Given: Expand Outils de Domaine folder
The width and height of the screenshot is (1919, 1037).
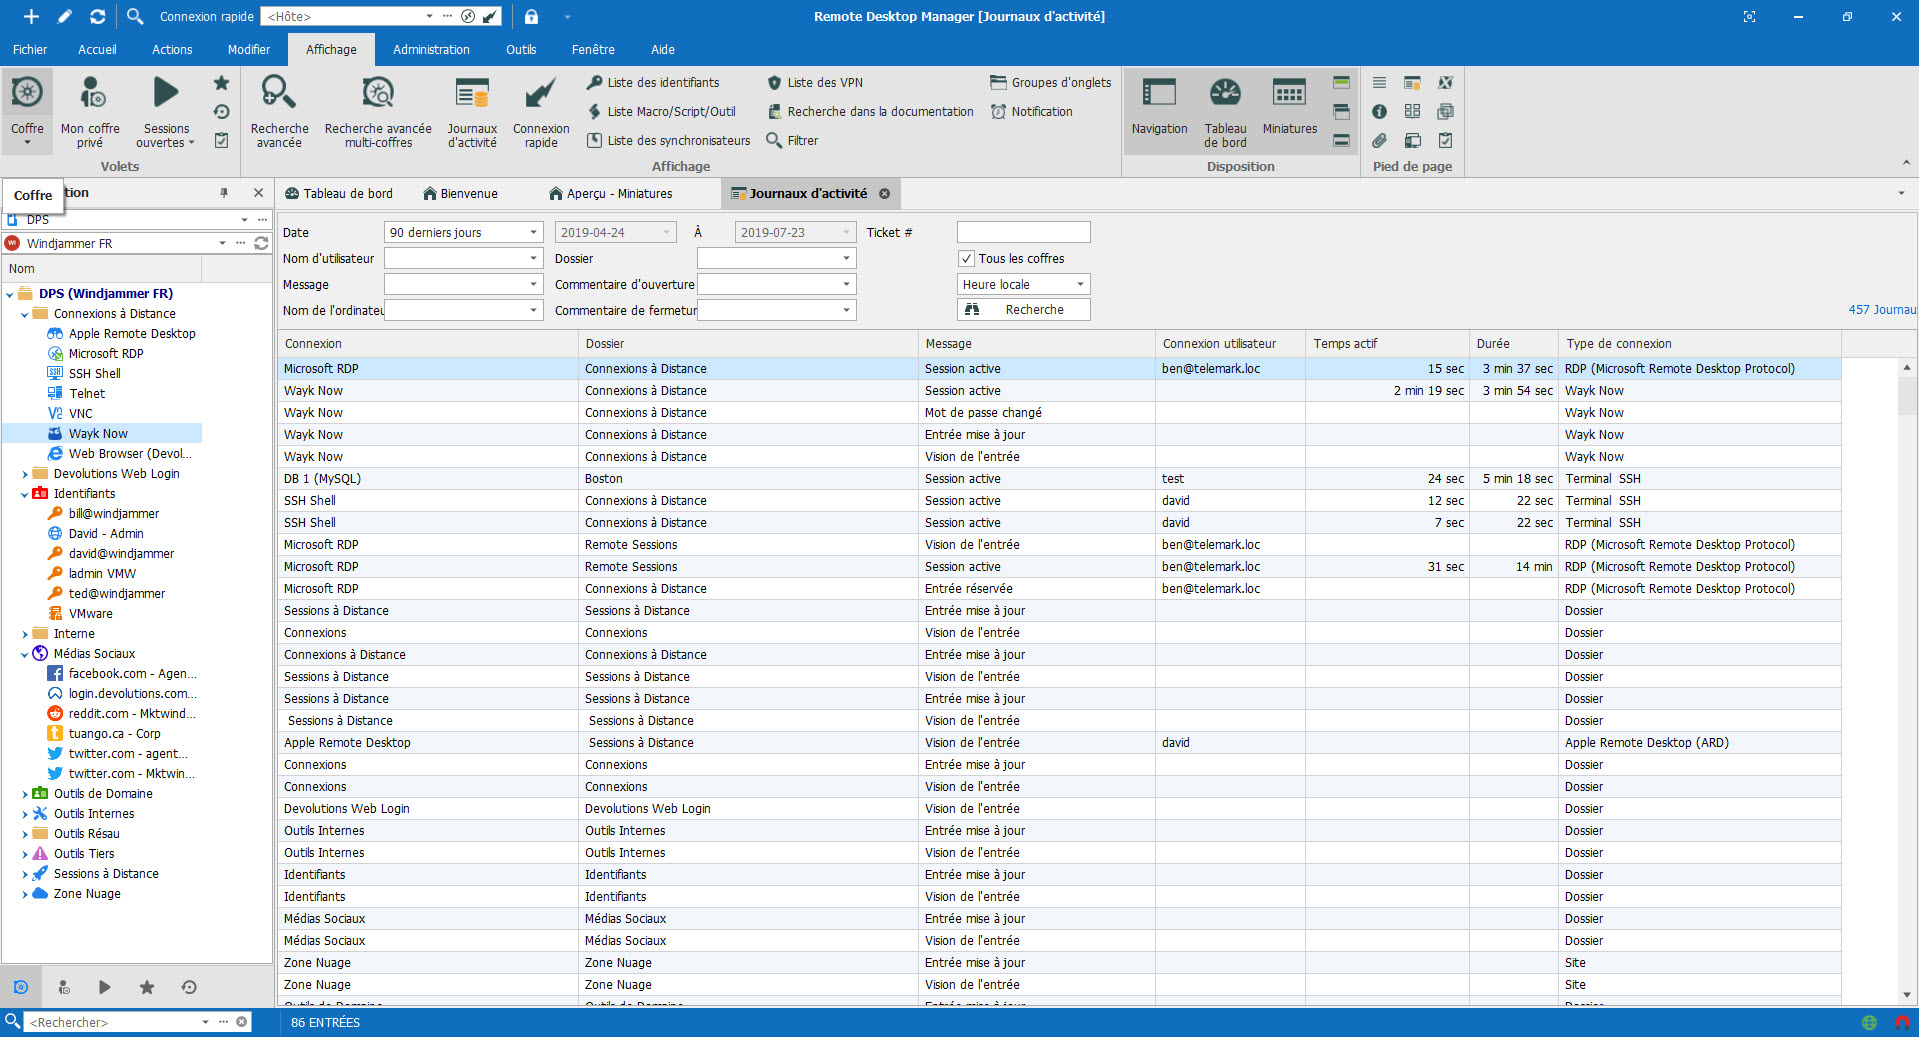Looking at the screenshot, I should tap(25, 794).
